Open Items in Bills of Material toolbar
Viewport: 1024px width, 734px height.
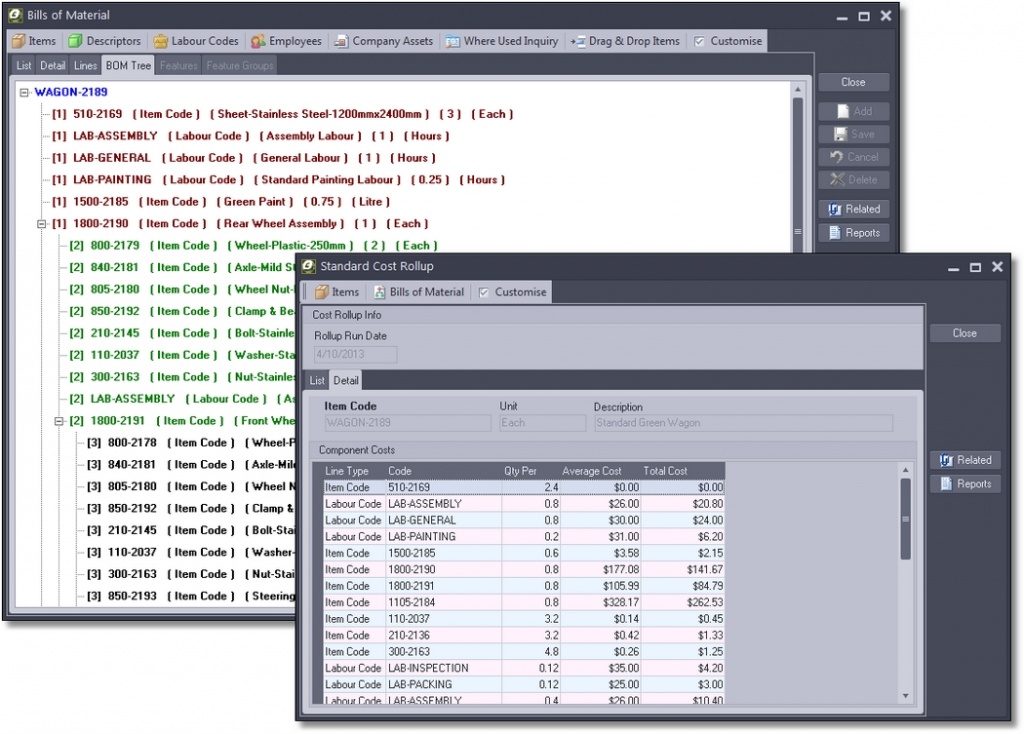[33, 41]
